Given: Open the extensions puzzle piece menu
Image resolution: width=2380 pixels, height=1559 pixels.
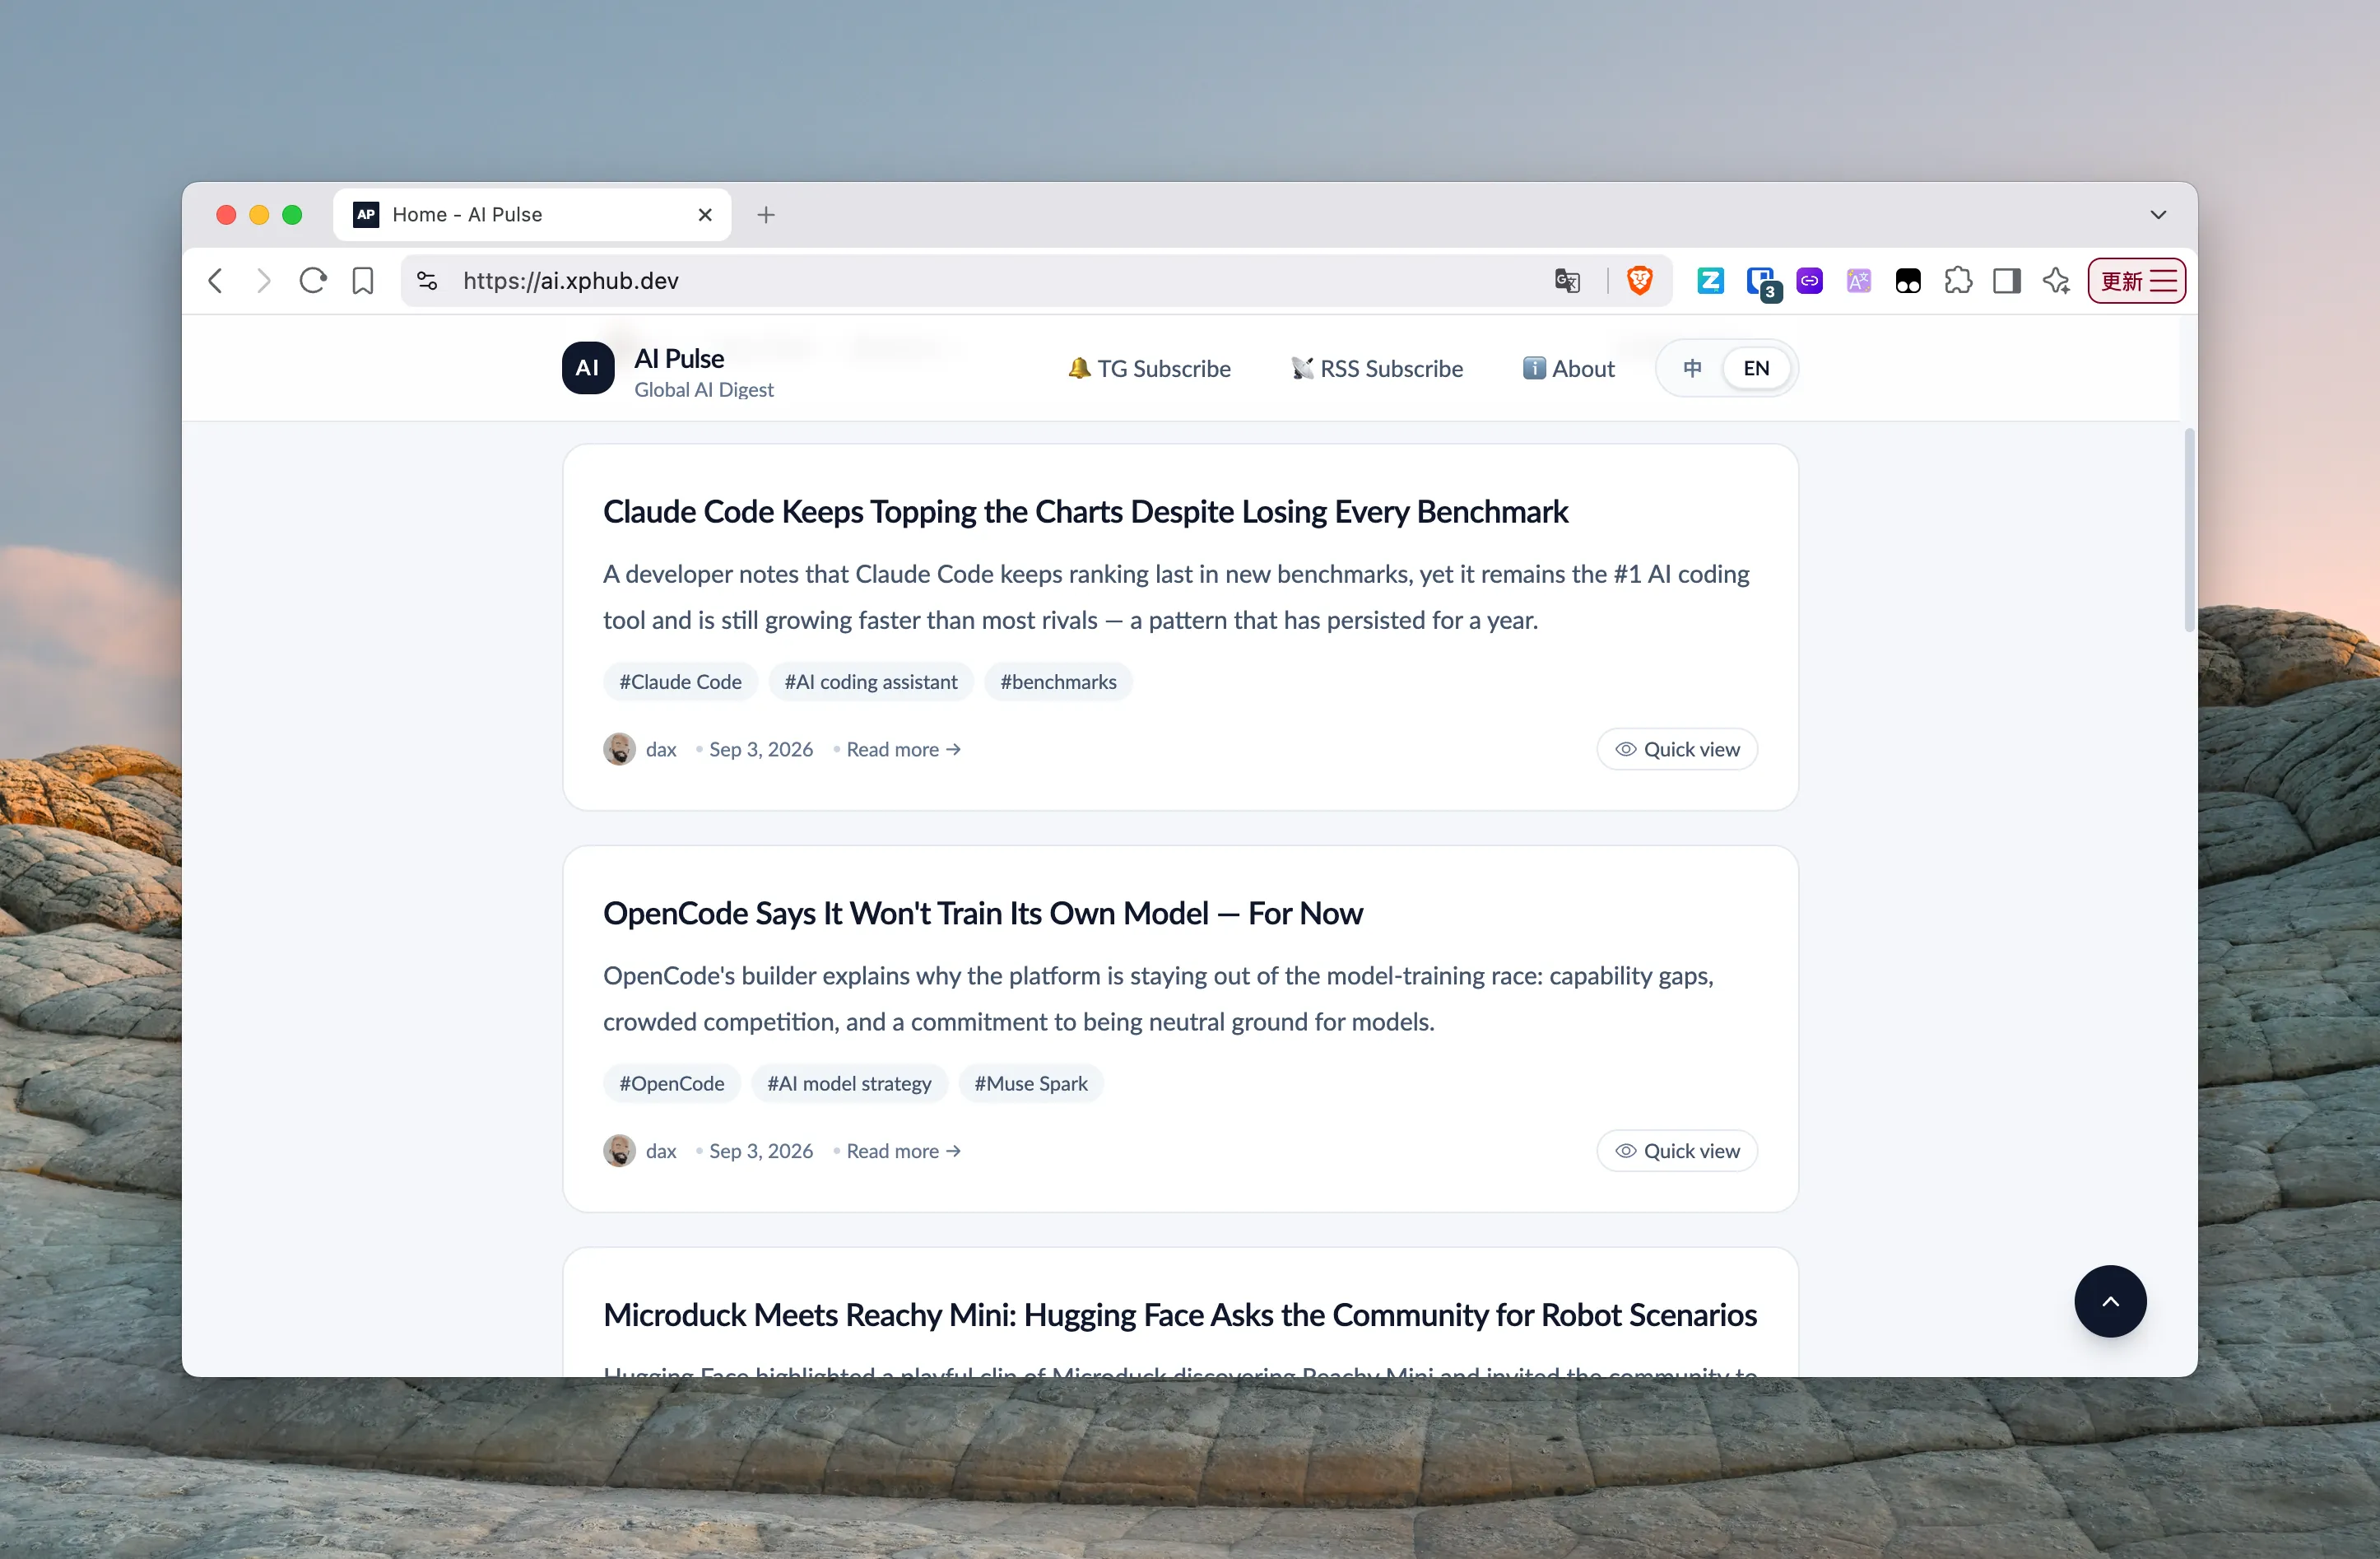Looking at the screenshot, I should tap(1958, 281).
